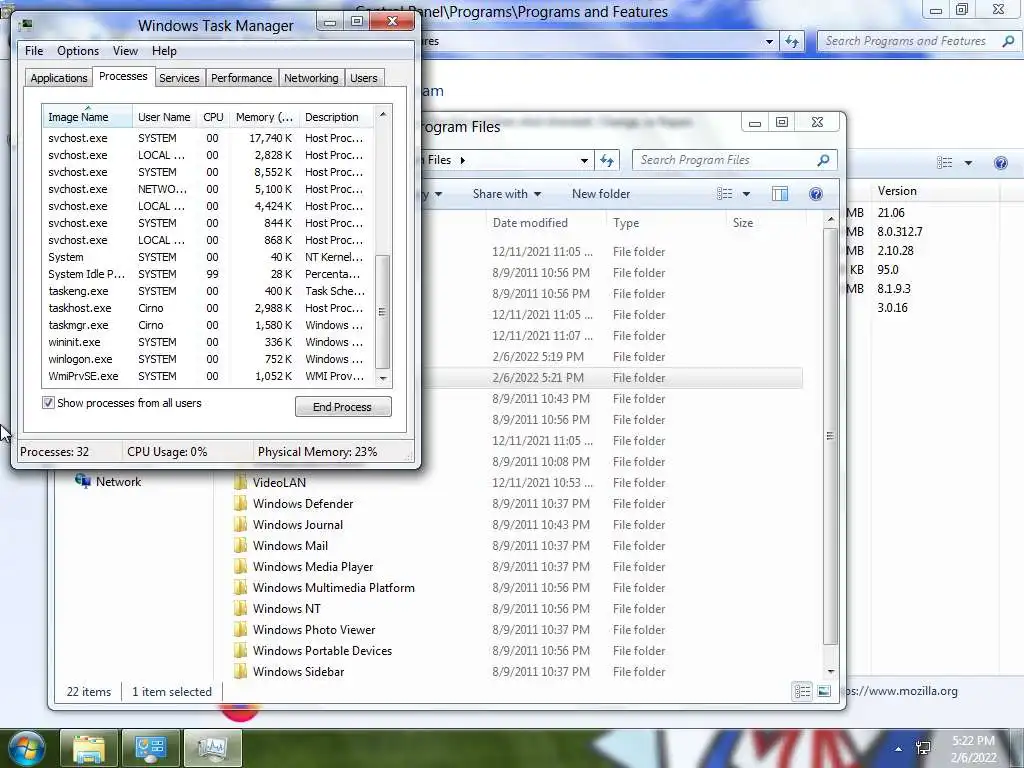Image resolution: width=1024 pixels, height=768 pixels.
Task: Click scroll-down arrow in Task Manager process list
Action: click(x=383, y=378)
